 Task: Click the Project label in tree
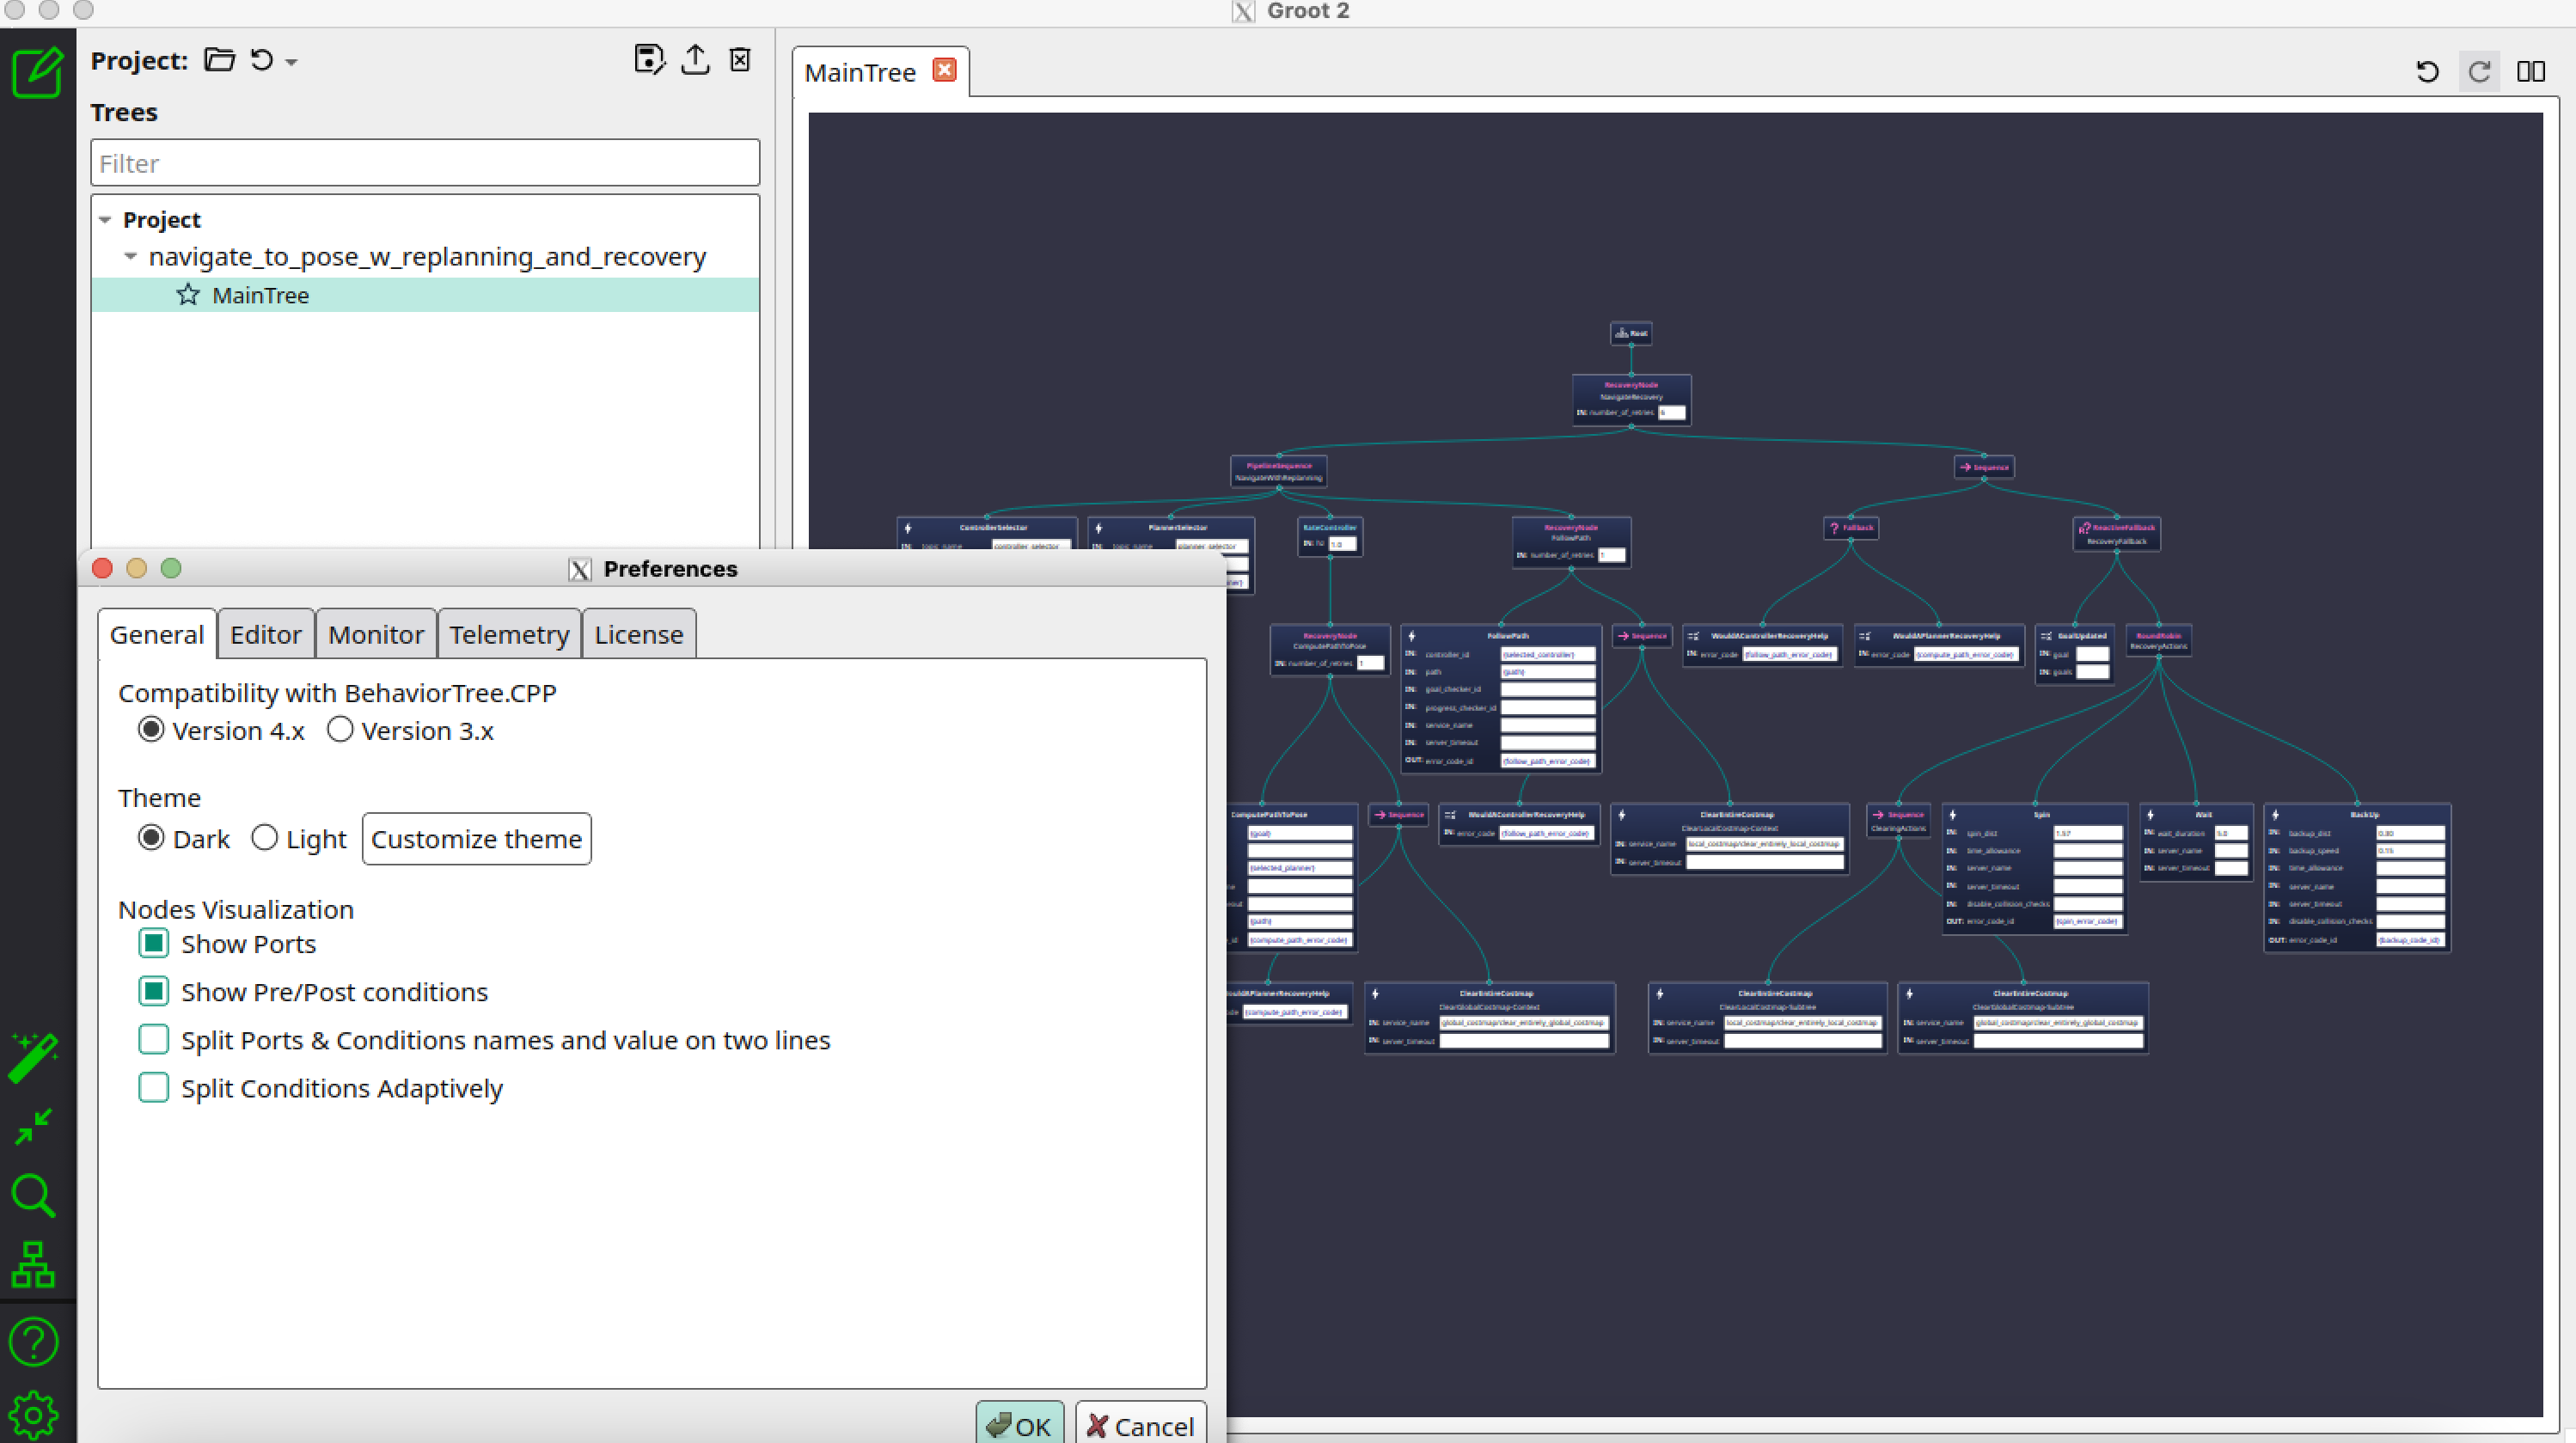[161, 220]
